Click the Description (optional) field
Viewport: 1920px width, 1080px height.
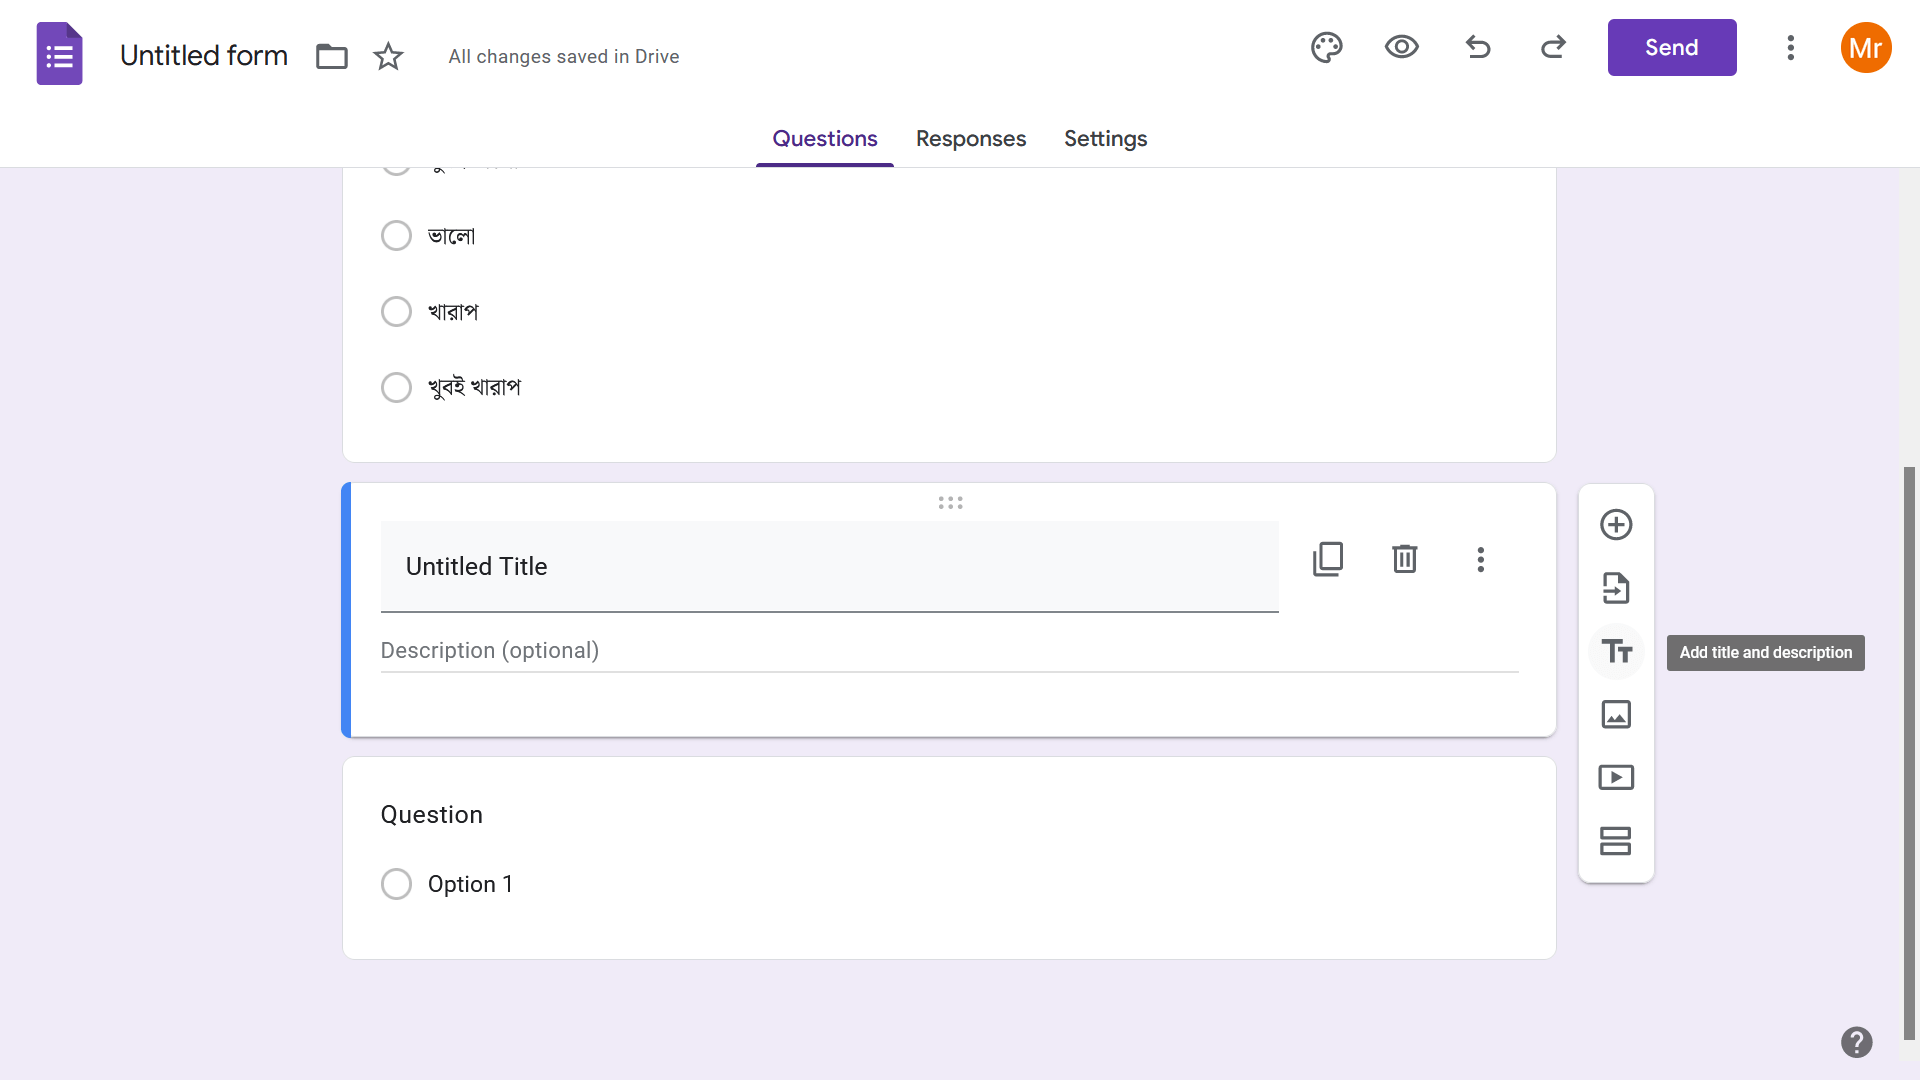click(948, 651)
